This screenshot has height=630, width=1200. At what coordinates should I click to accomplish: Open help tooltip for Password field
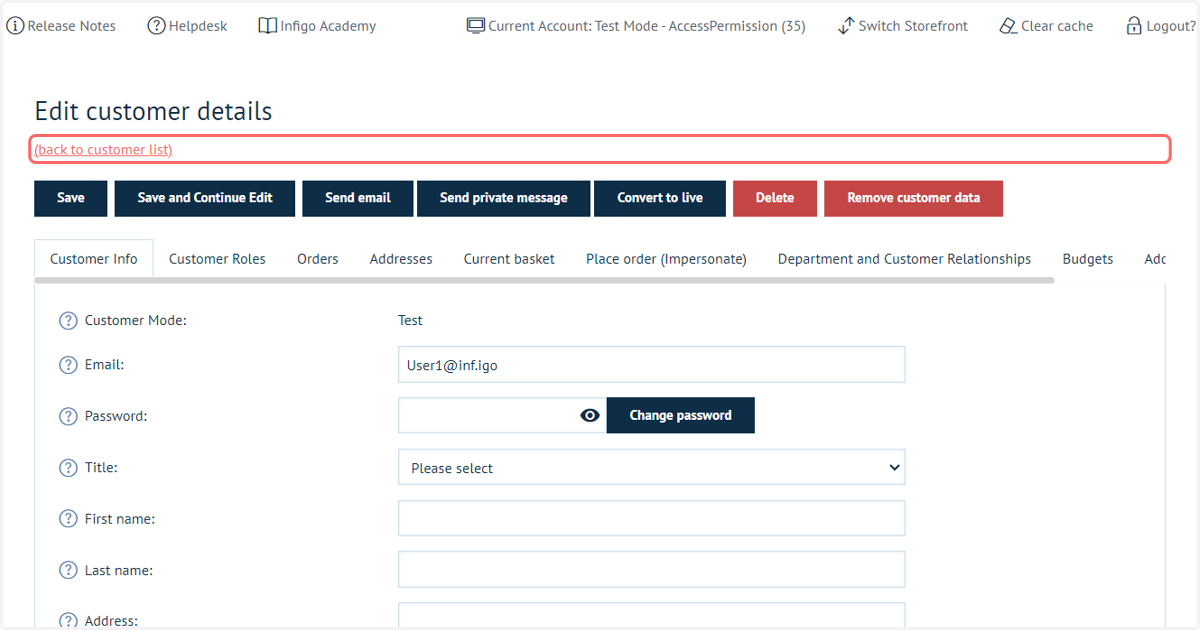[x=68, y=416]
